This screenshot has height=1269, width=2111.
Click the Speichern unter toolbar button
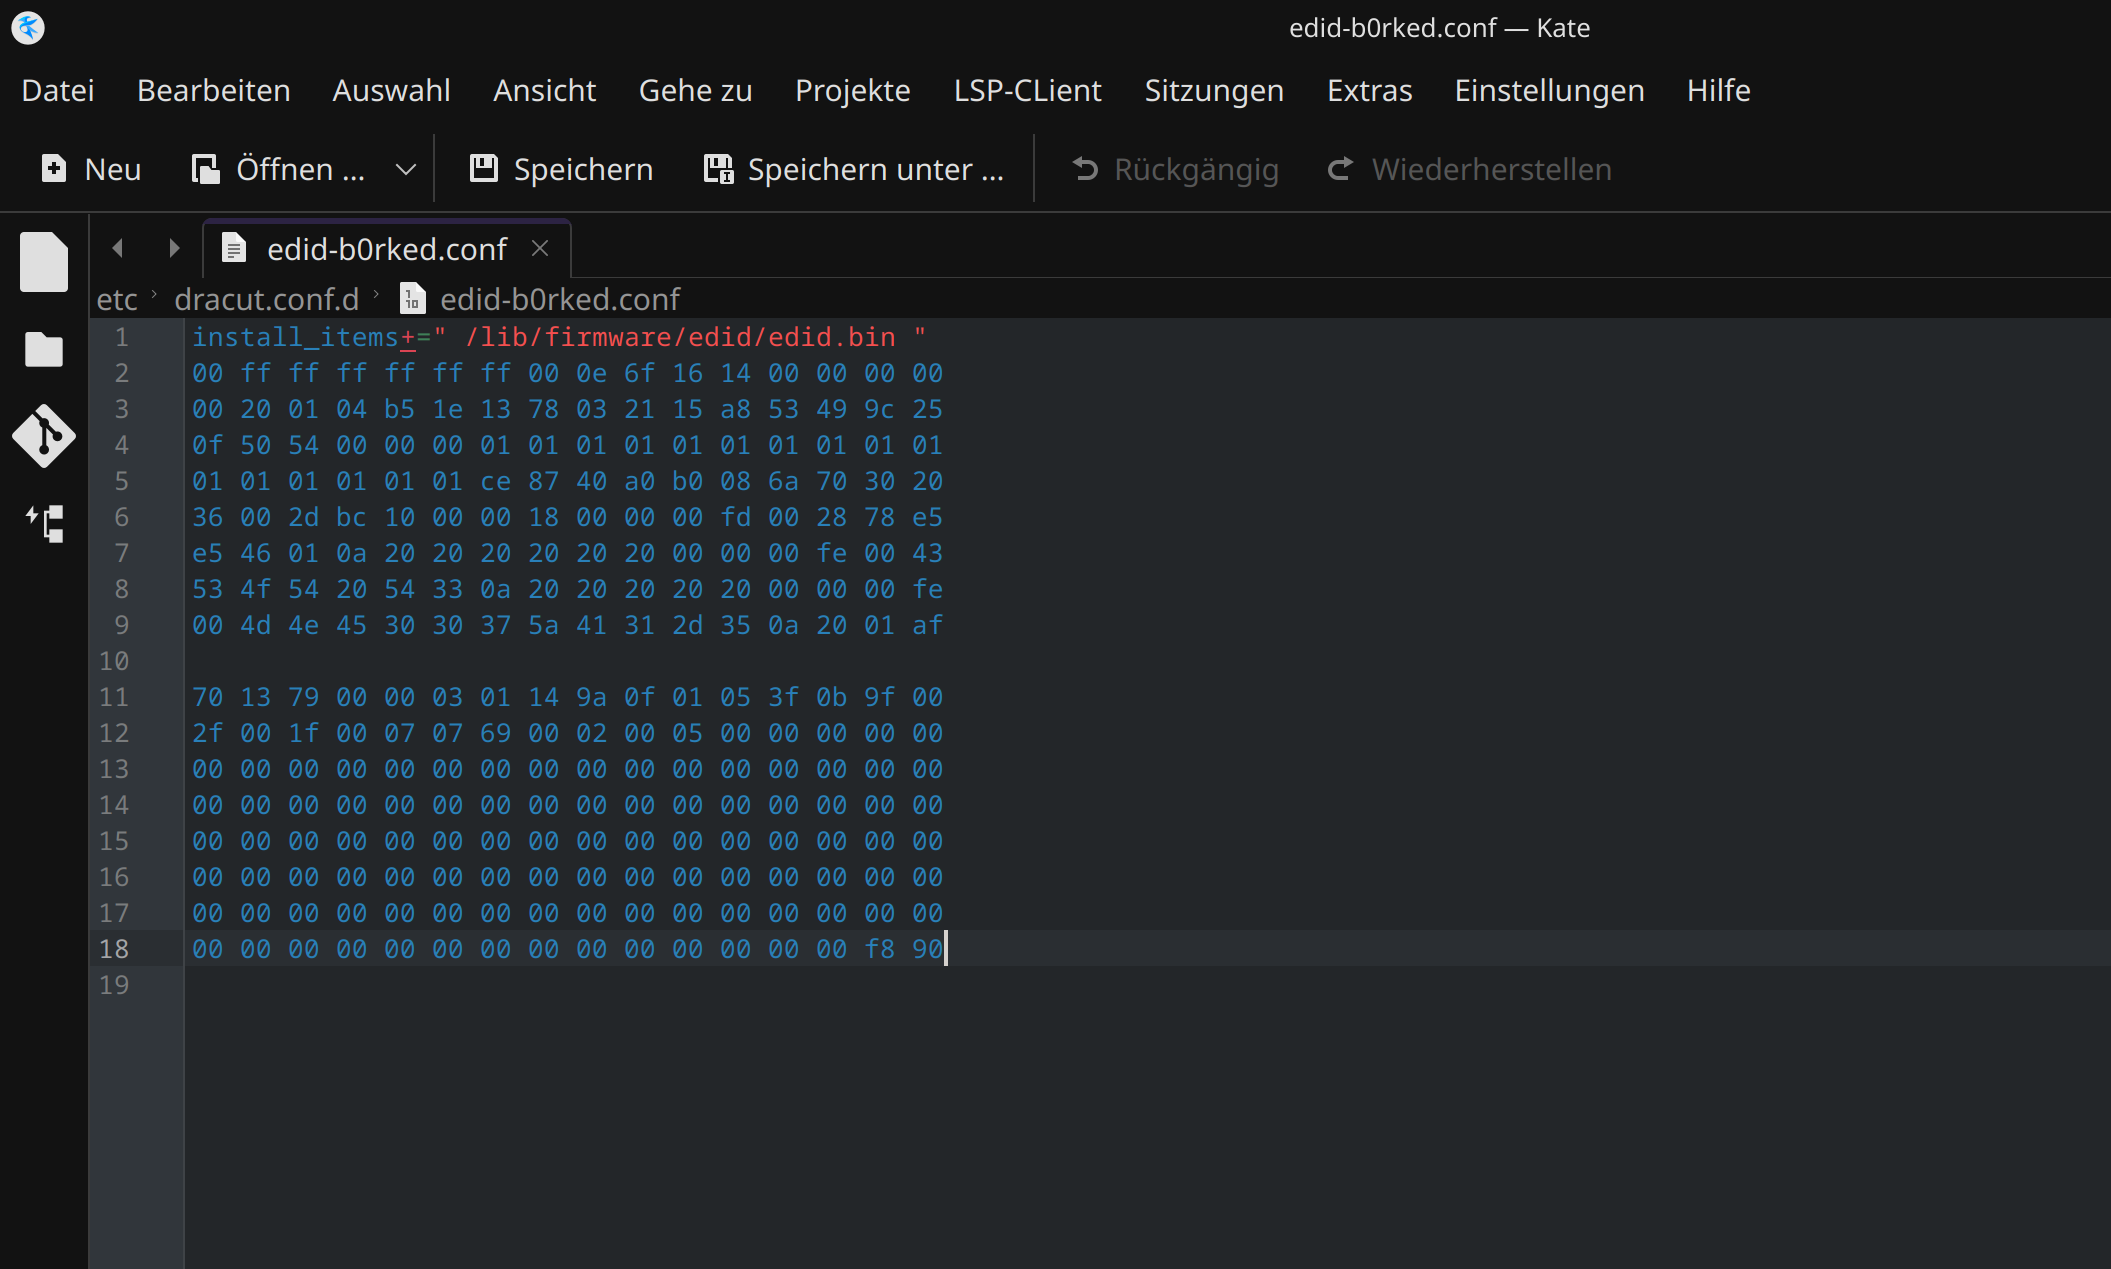[x=854, y=169]
